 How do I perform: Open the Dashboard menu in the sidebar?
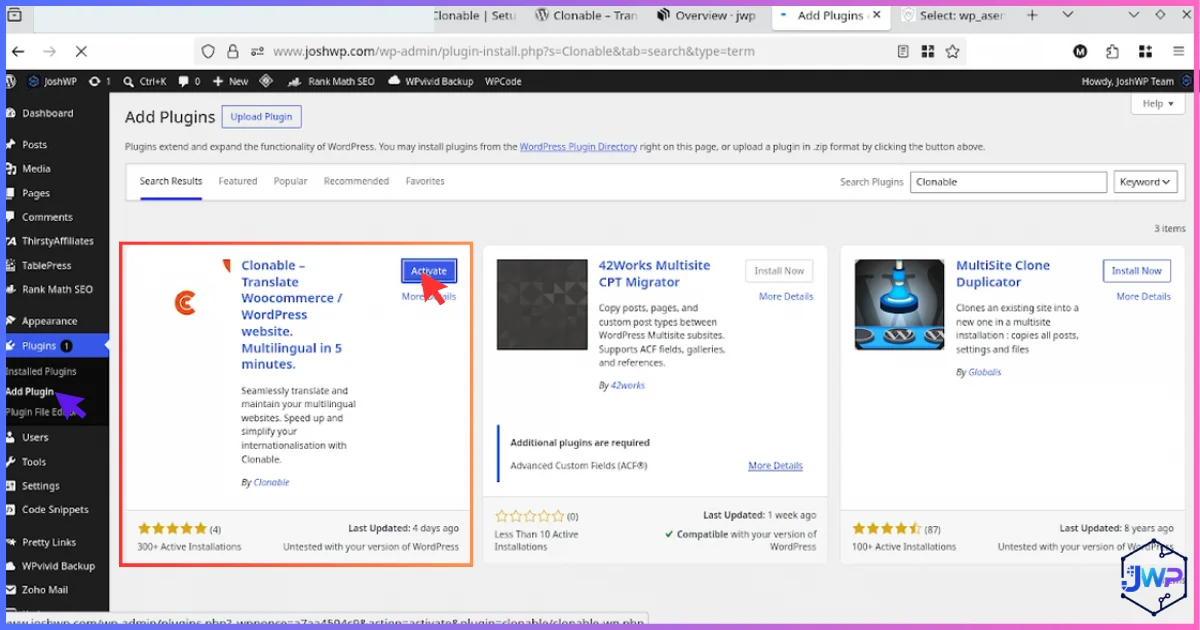point(48,113)
